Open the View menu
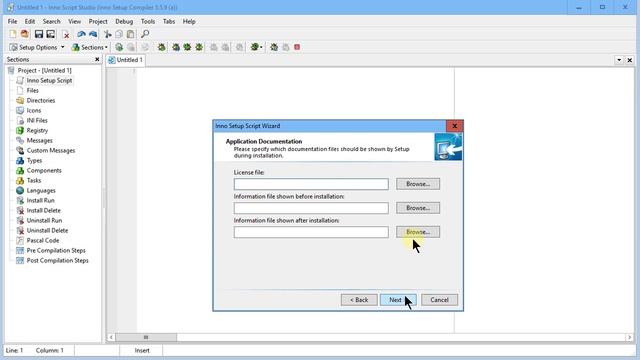The height and width of the screenshot is (360, 640). tap(74, 21)
